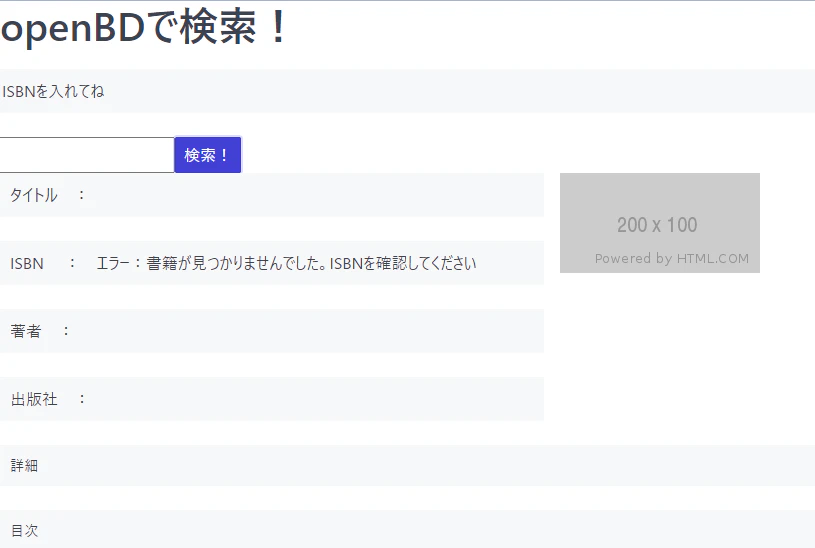Click the 200 x 100 placeholder image
The height and width of the screenshot is (548, 815).
coord(660,223)
